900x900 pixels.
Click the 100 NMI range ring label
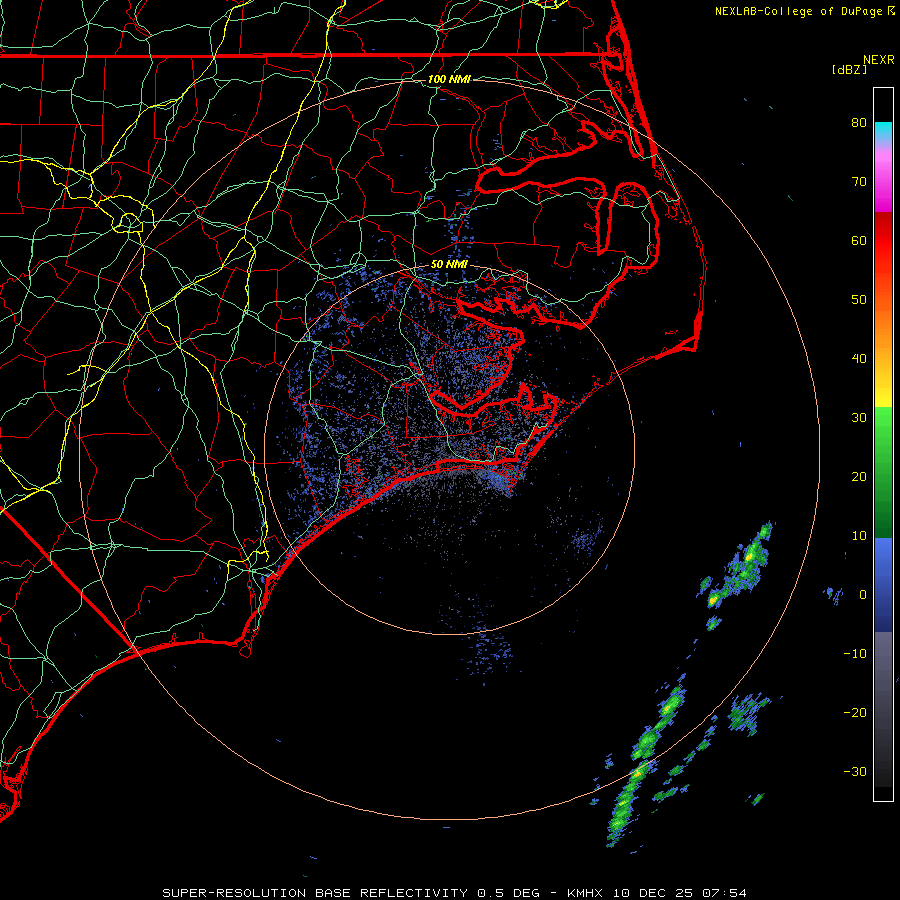(x=449, y=79)
